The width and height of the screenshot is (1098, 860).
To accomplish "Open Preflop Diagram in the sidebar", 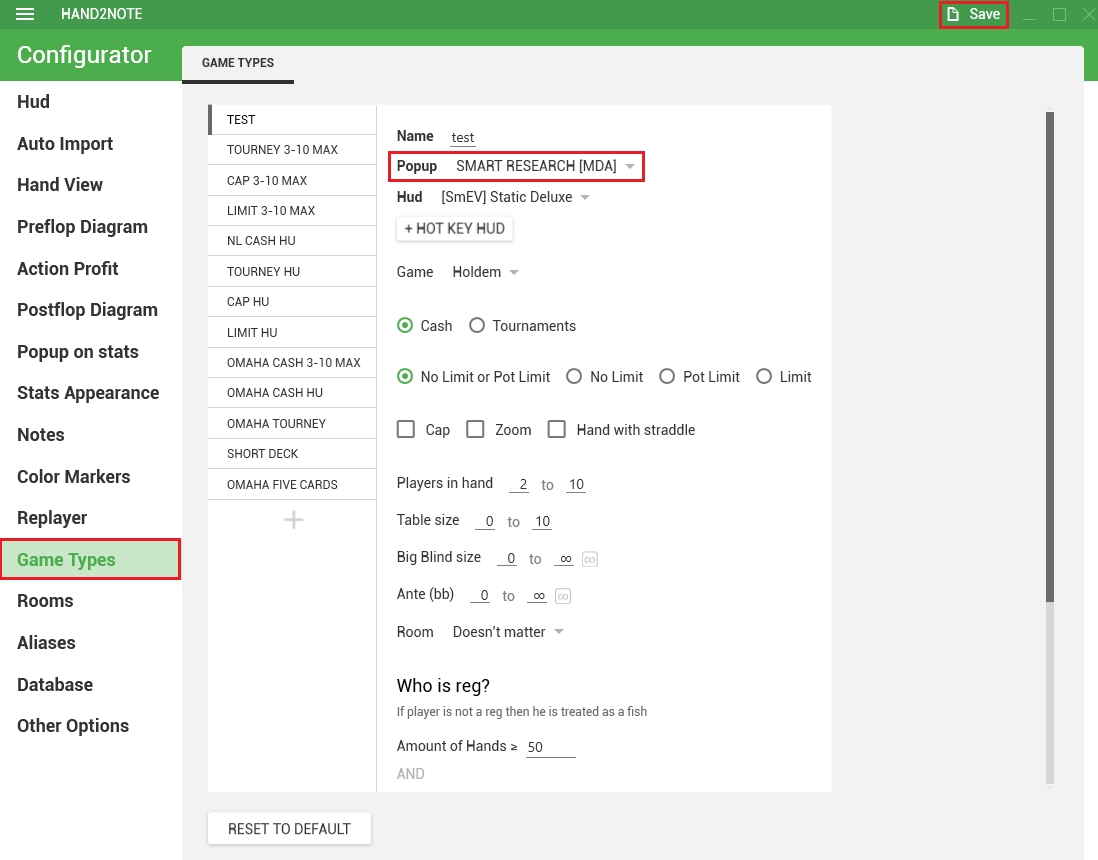I will tap(82, 227).
